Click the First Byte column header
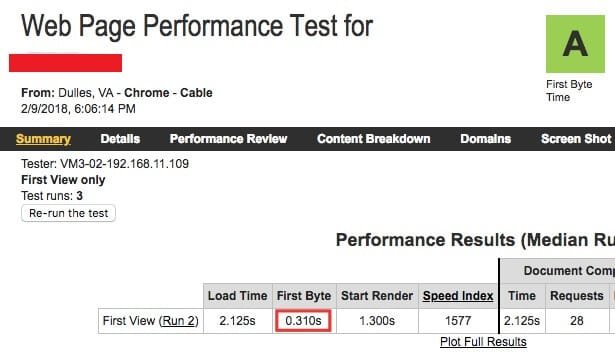Screen dimensions: 615x360 [304, 296]
